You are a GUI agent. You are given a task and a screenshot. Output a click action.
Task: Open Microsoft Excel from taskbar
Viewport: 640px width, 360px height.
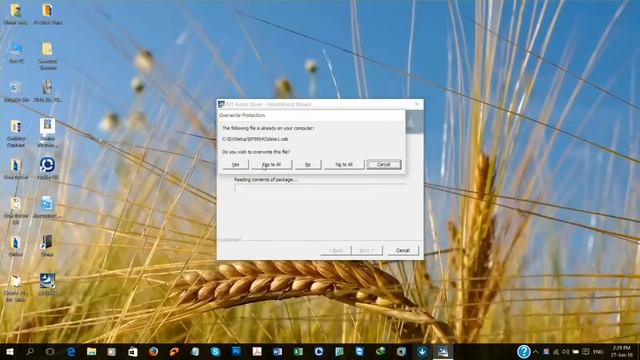[x=298, y=351]
